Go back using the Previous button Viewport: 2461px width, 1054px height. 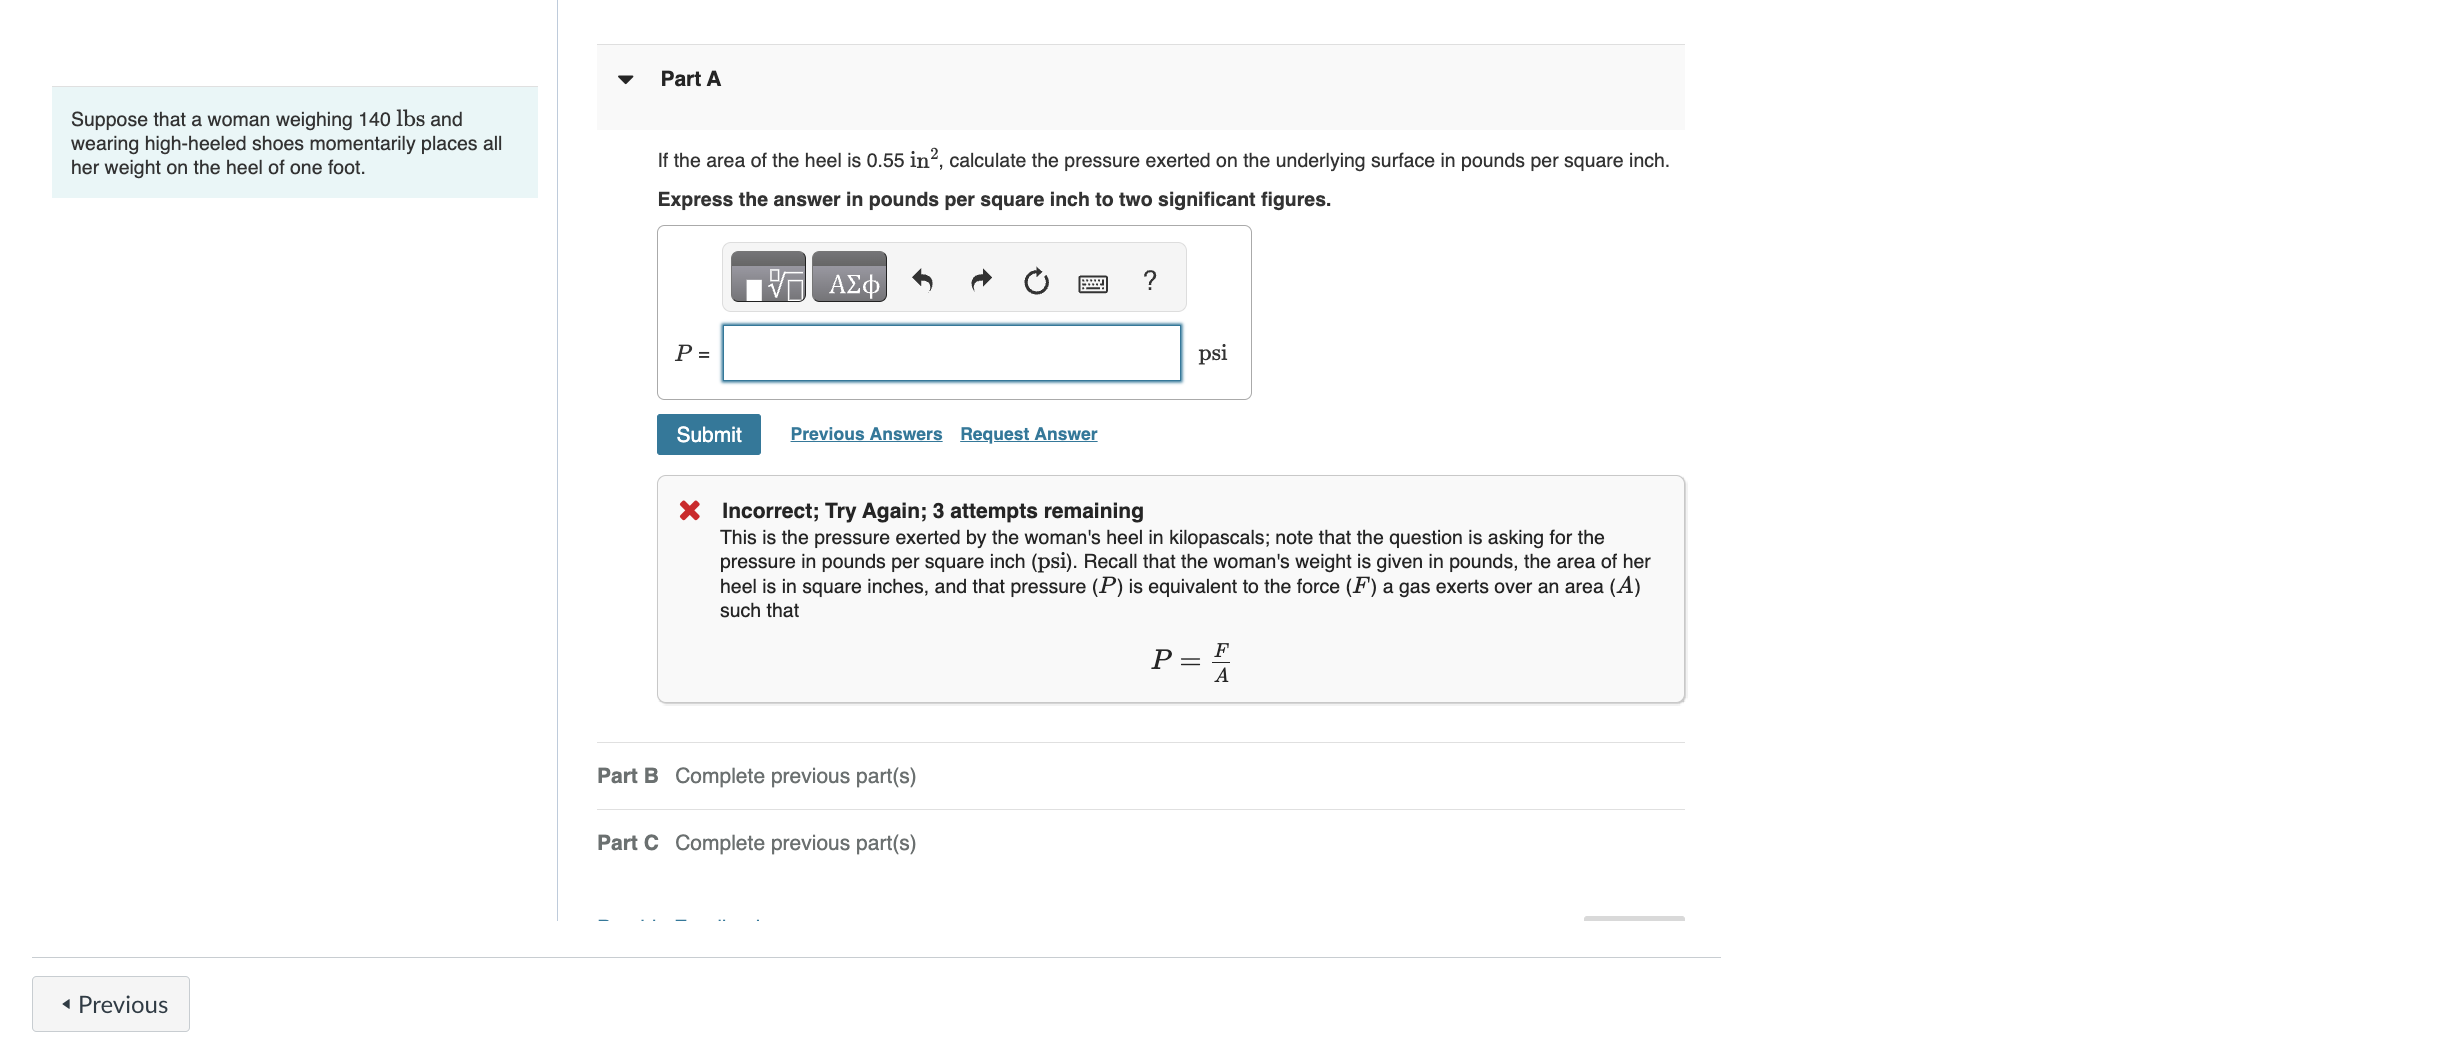(x=110, y=1003)
